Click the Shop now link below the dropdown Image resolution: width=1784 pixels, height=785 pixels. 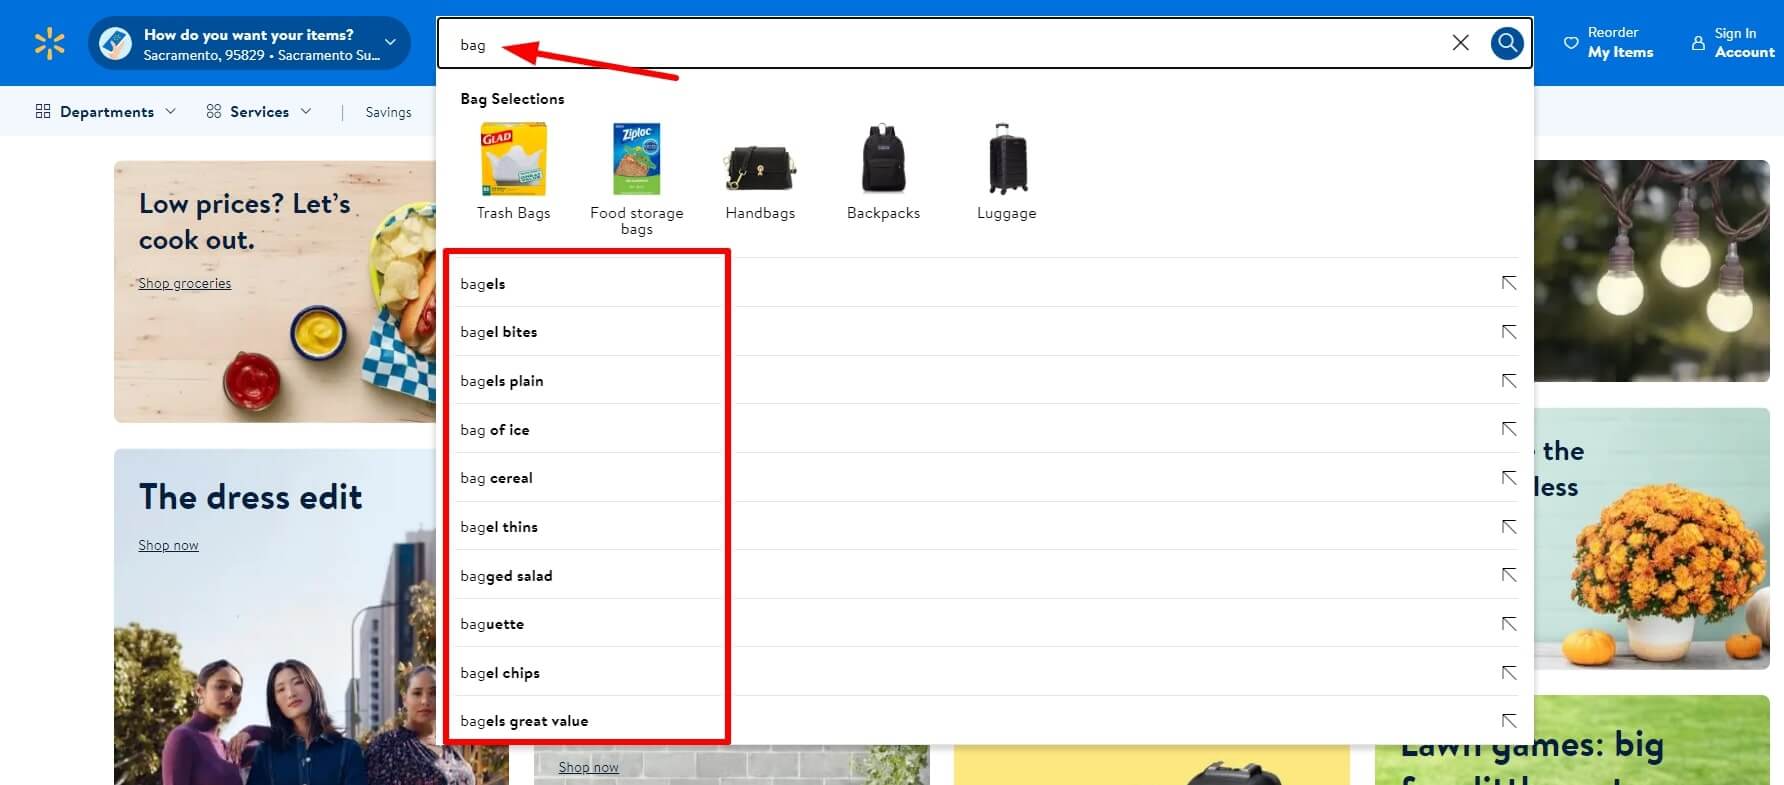588,767
